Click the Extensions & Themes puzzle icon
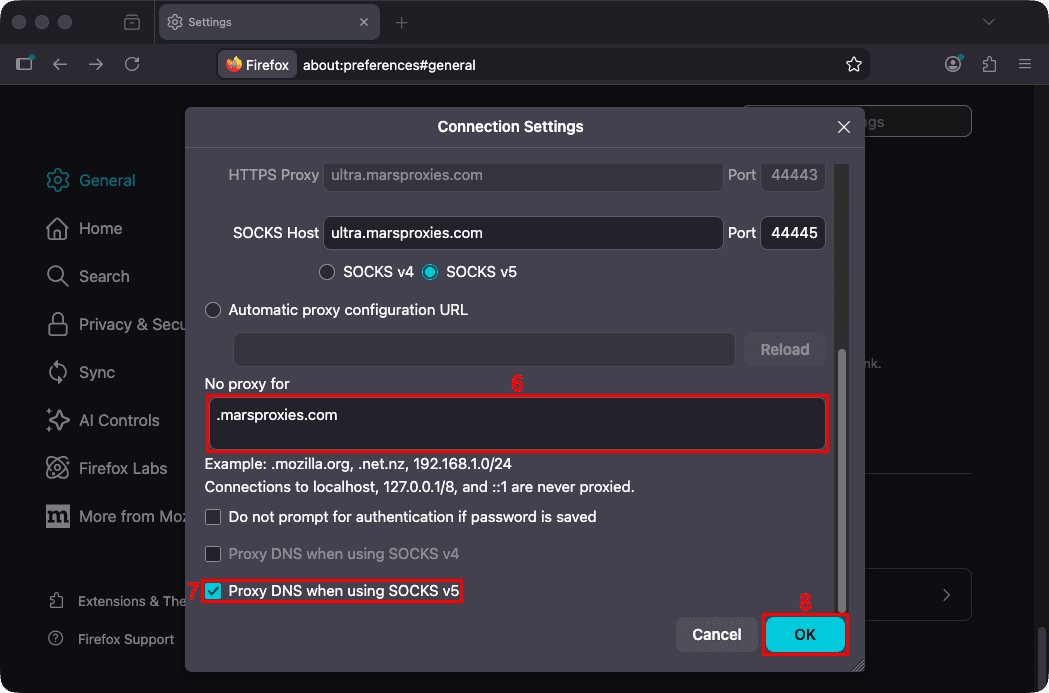Viewport: 1049px width, 693px height. pos(56,601)
